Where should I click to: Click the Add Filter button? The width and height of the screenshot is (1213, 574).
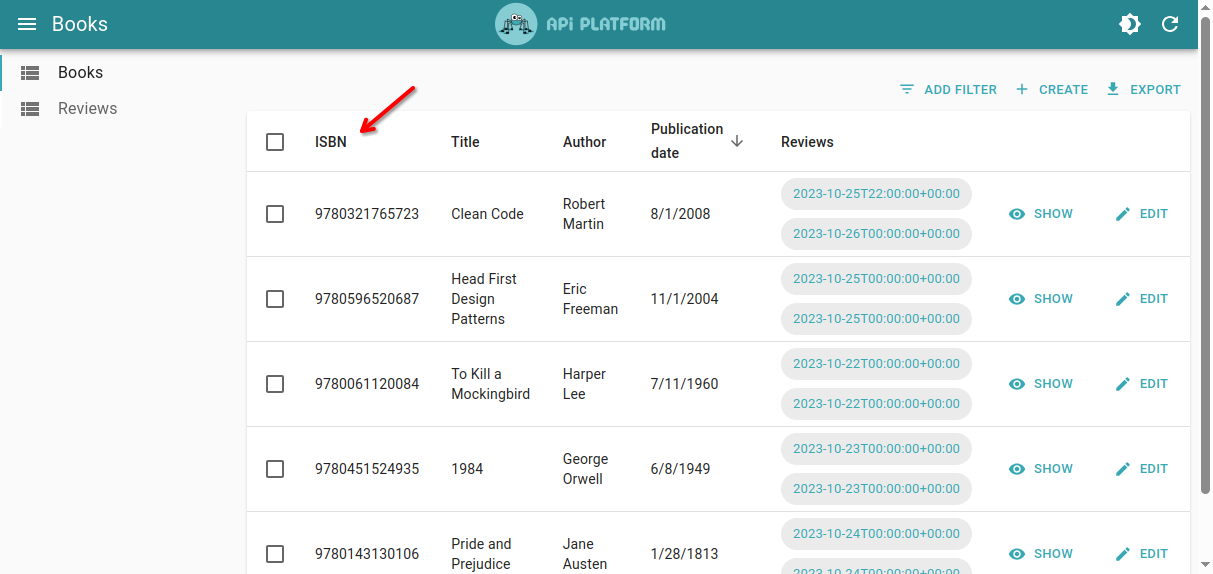click(948, 89)
